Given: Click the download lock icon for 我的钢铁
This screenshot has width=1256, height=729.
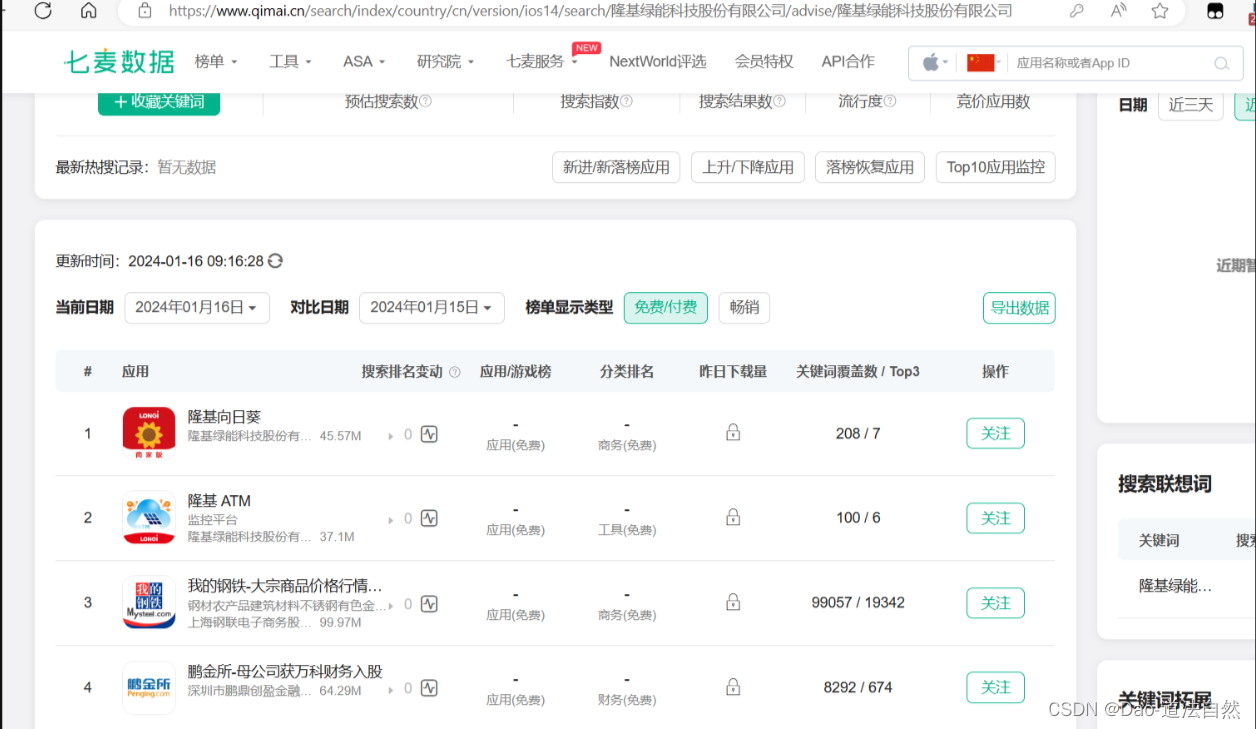Looking at the screenshot, I should coord(733,602).
